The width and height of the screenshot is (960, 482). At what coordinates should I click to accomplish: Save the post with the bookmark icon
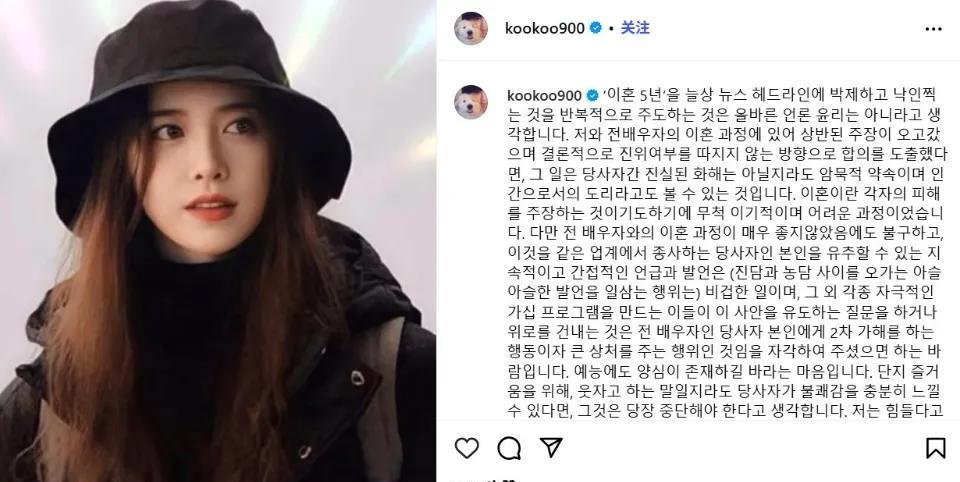935,448
